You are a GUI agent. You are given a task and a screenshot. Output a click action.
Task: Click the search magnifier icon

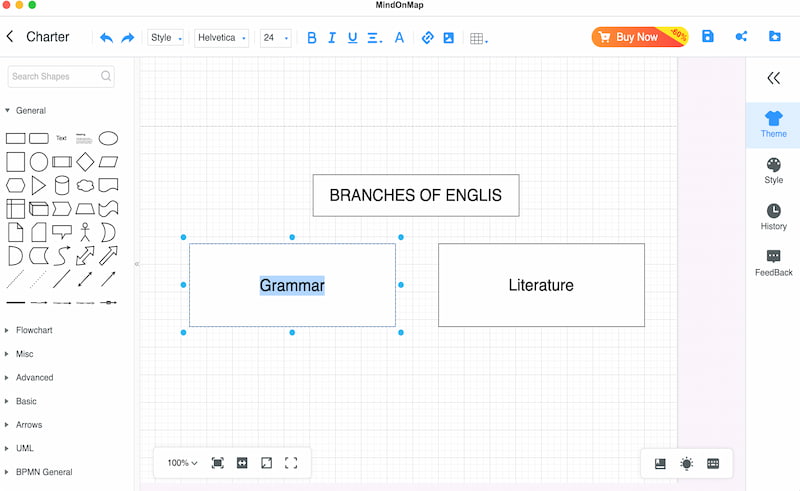click(x=106, y=76)
